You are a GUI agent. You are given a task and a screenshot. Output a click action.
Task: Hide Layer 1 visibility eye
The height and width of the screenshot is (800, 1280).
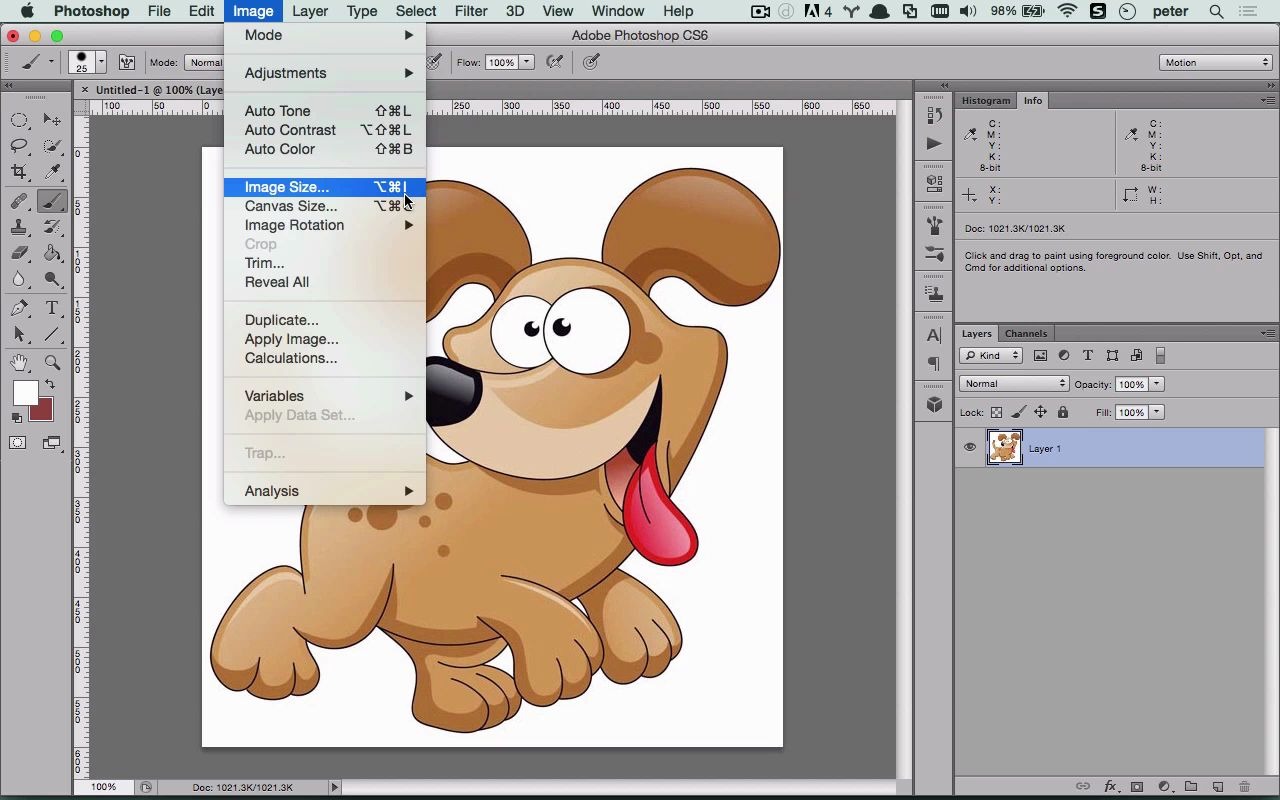pyautogui.click(x=969, y=448)
